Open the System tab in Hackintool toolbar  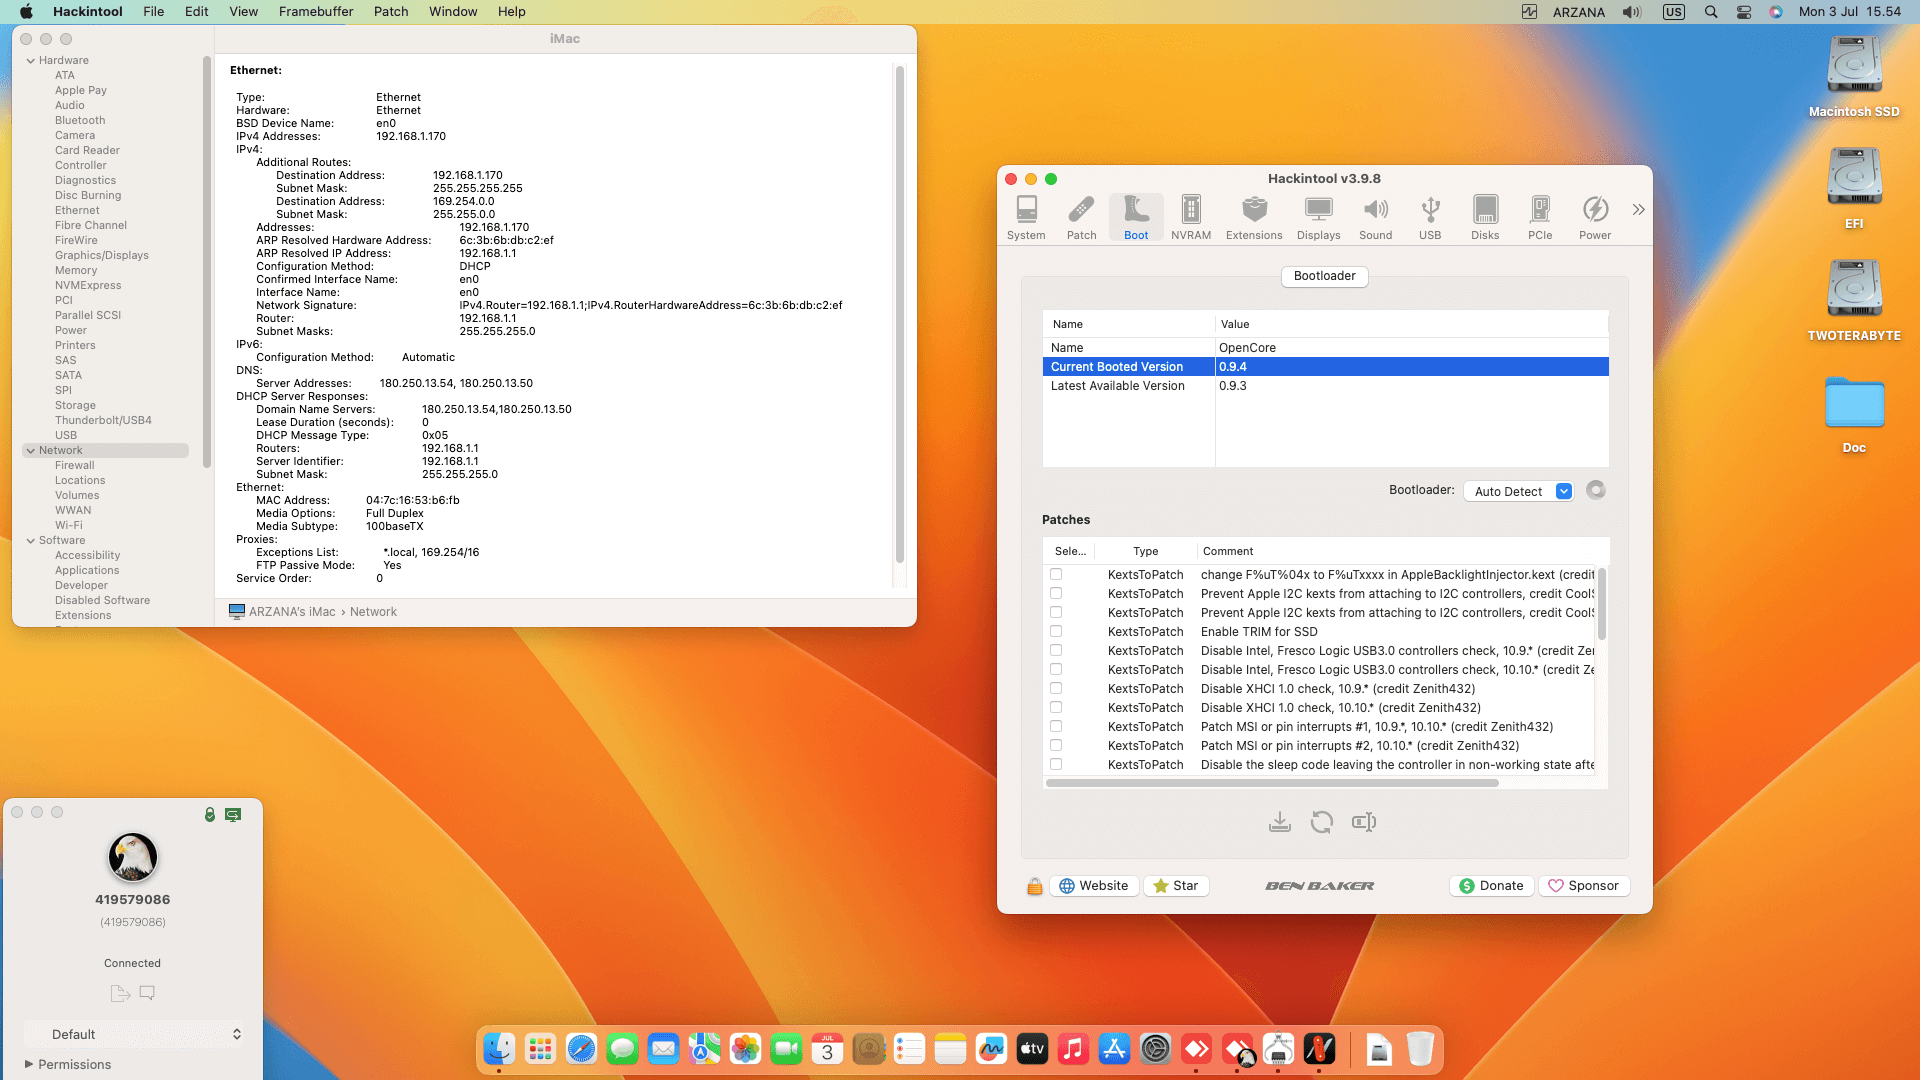point(1026,217)
